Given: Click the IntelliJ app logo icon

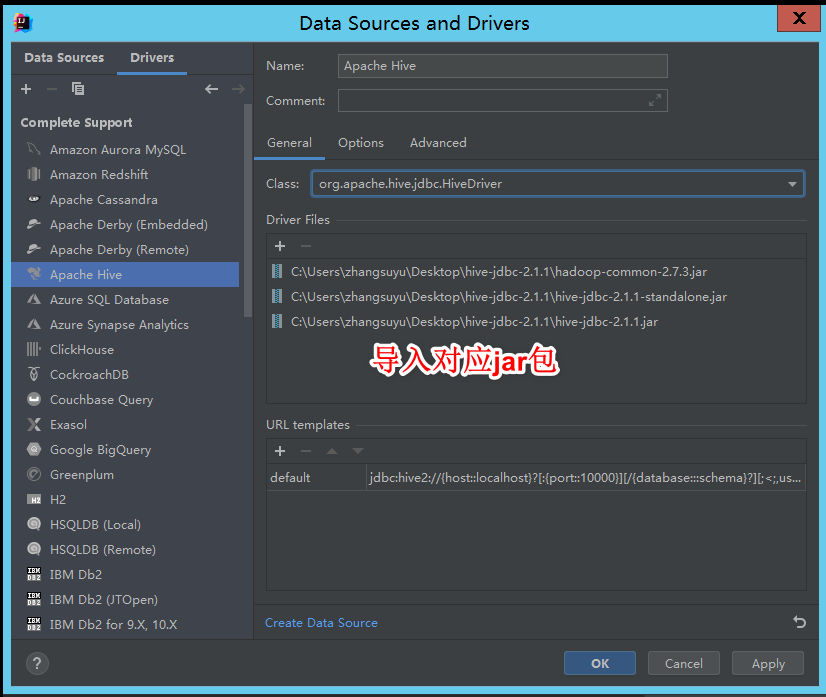Looking at the screenshot, I should coord(23,23).
